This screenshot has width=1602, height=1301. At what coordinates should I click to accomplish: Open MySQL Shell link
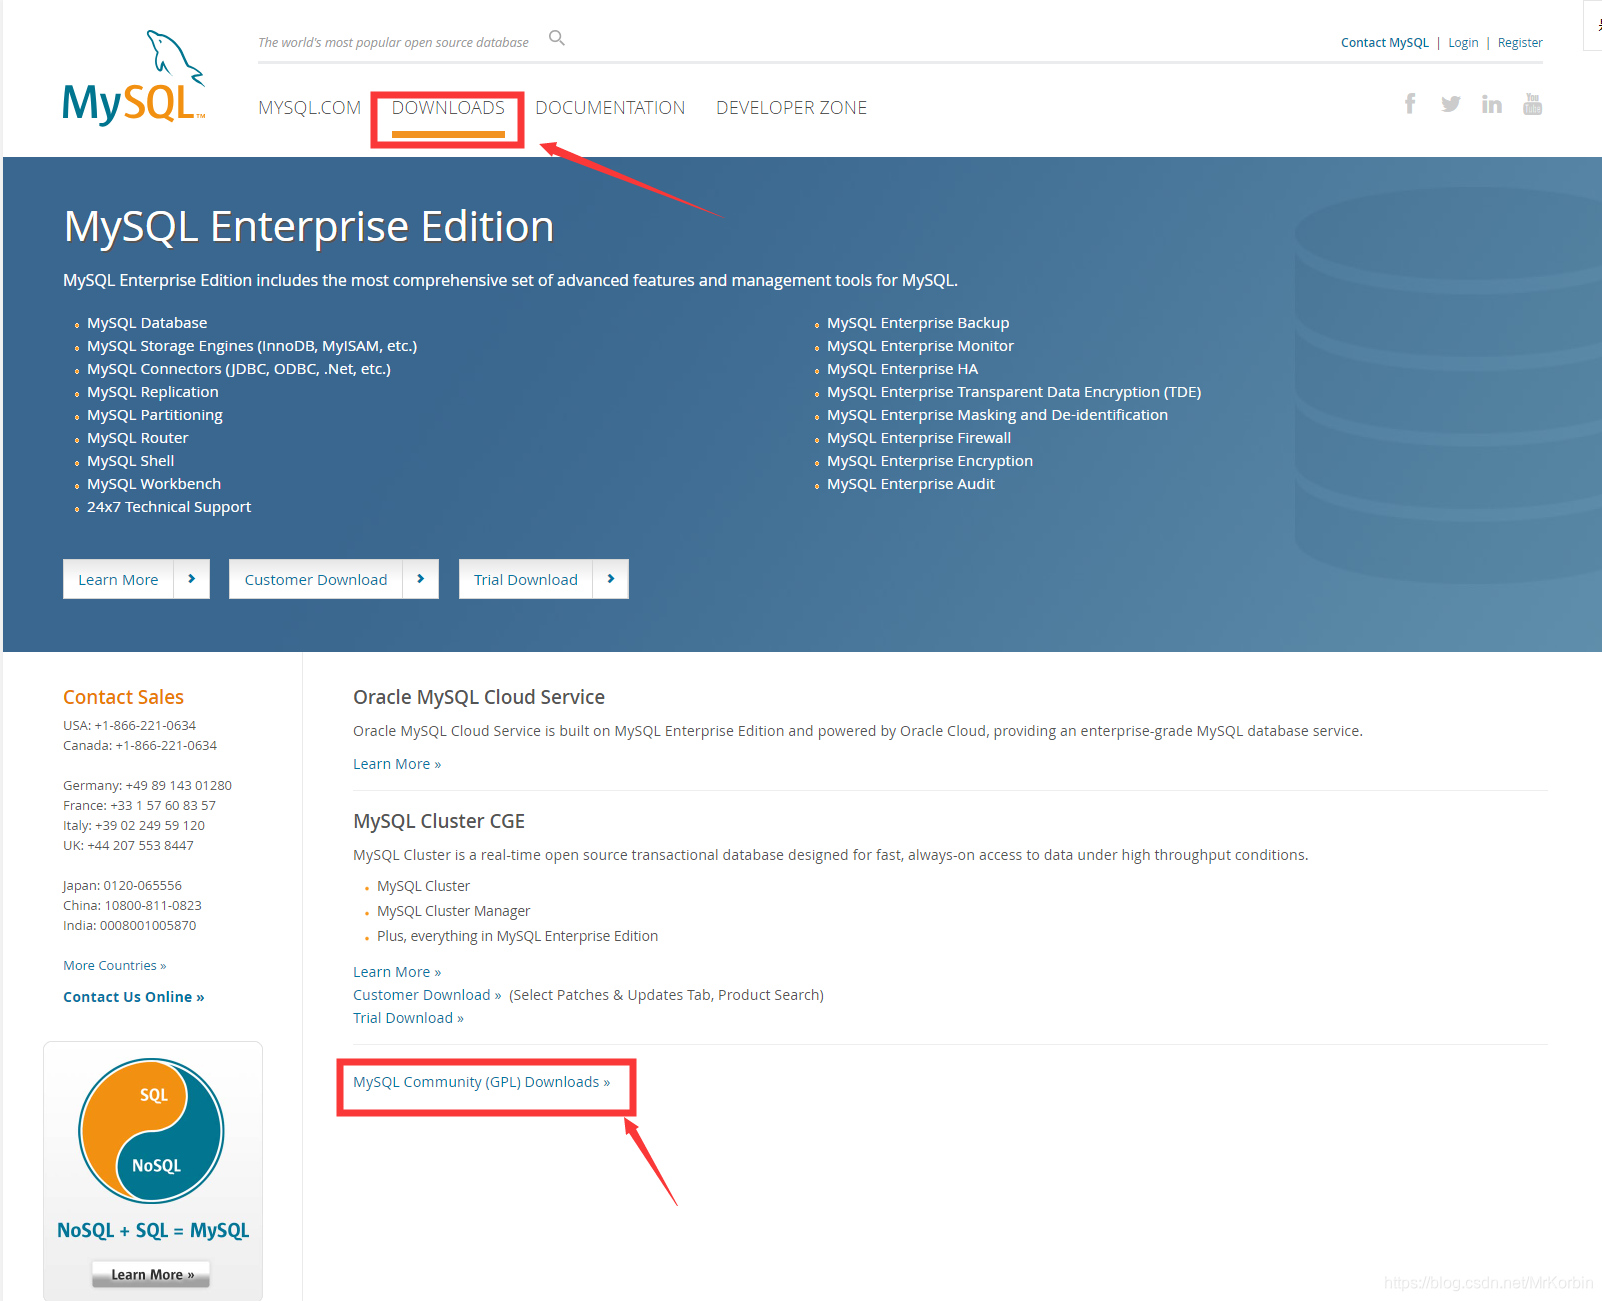(131, 461)
